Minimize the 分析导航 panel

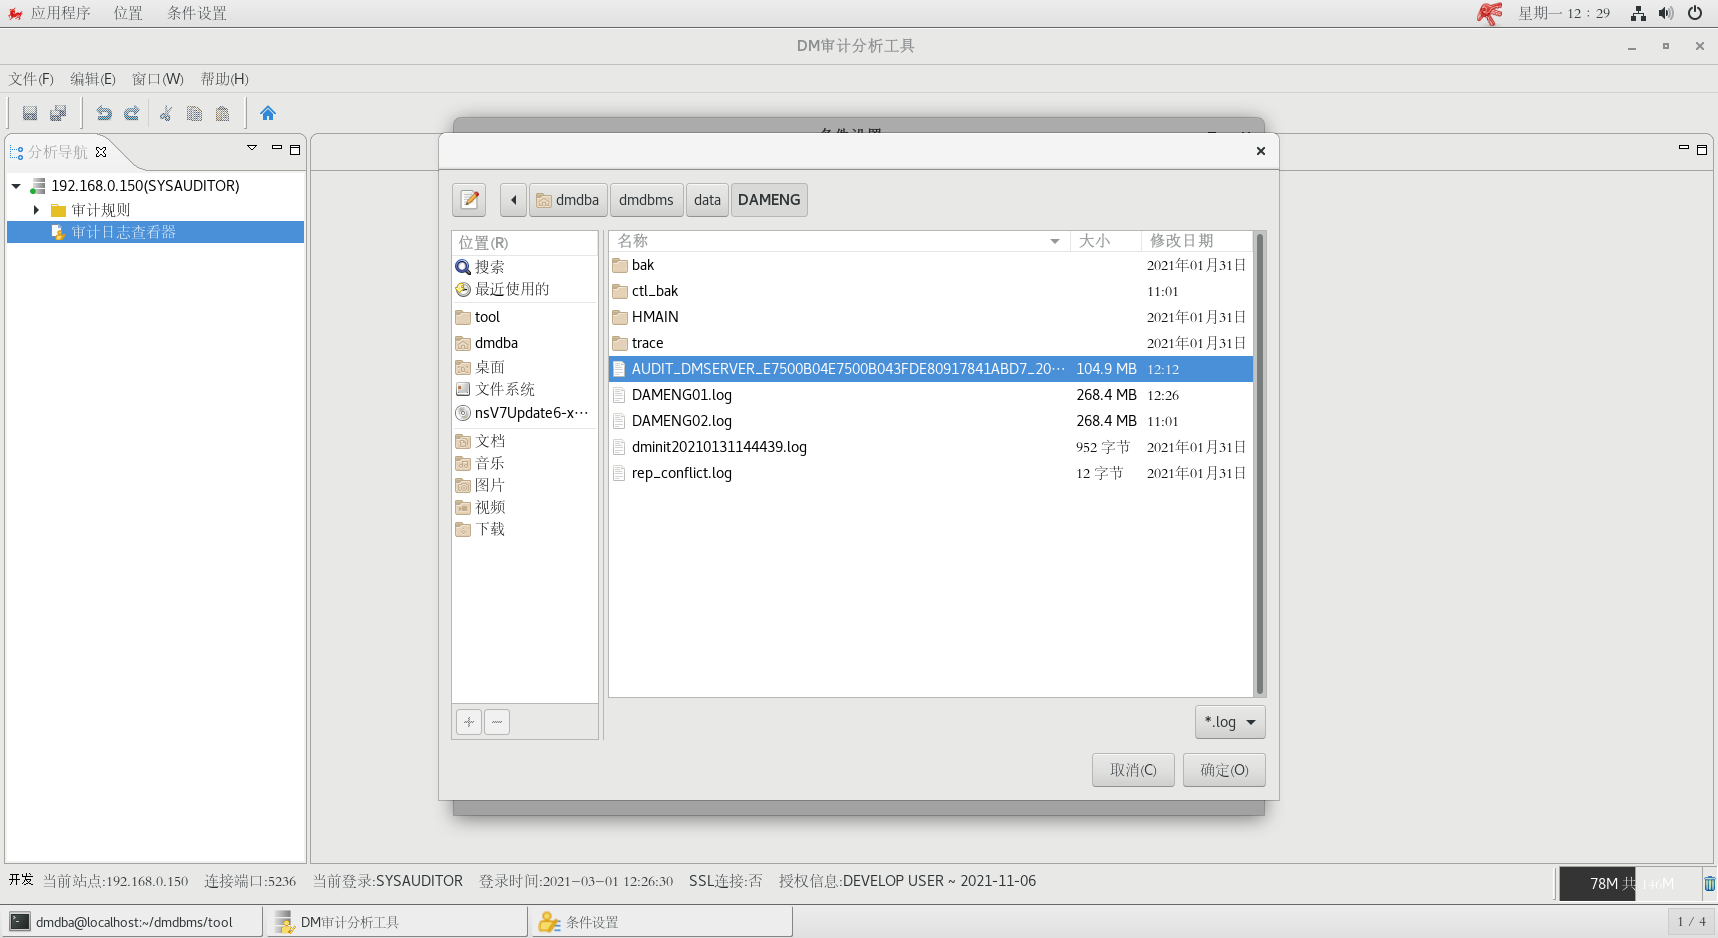tap(277, 148)
